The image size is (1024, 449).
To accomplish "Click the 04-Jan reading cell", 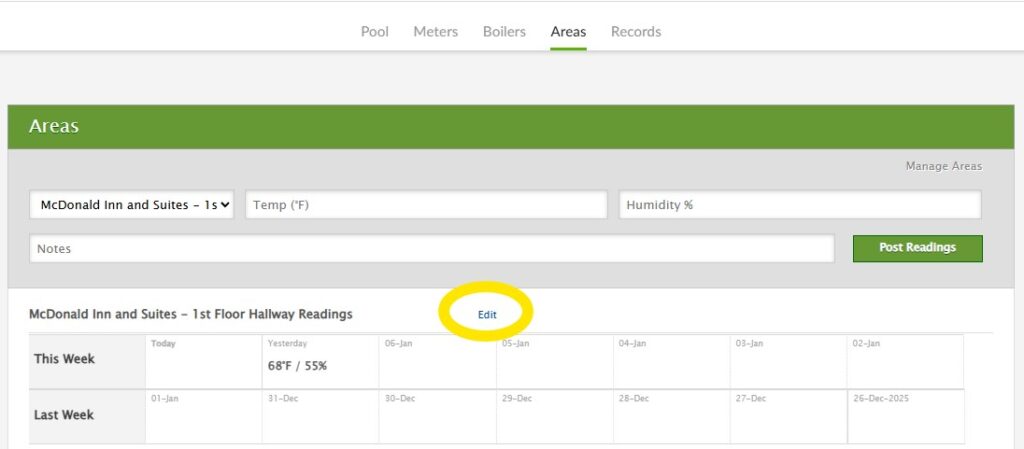I will (671, 362).
